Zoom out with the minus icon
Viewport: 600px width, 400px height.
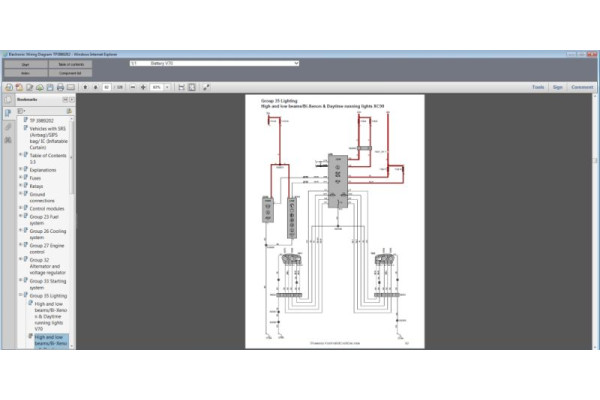(x=134, y=87)
